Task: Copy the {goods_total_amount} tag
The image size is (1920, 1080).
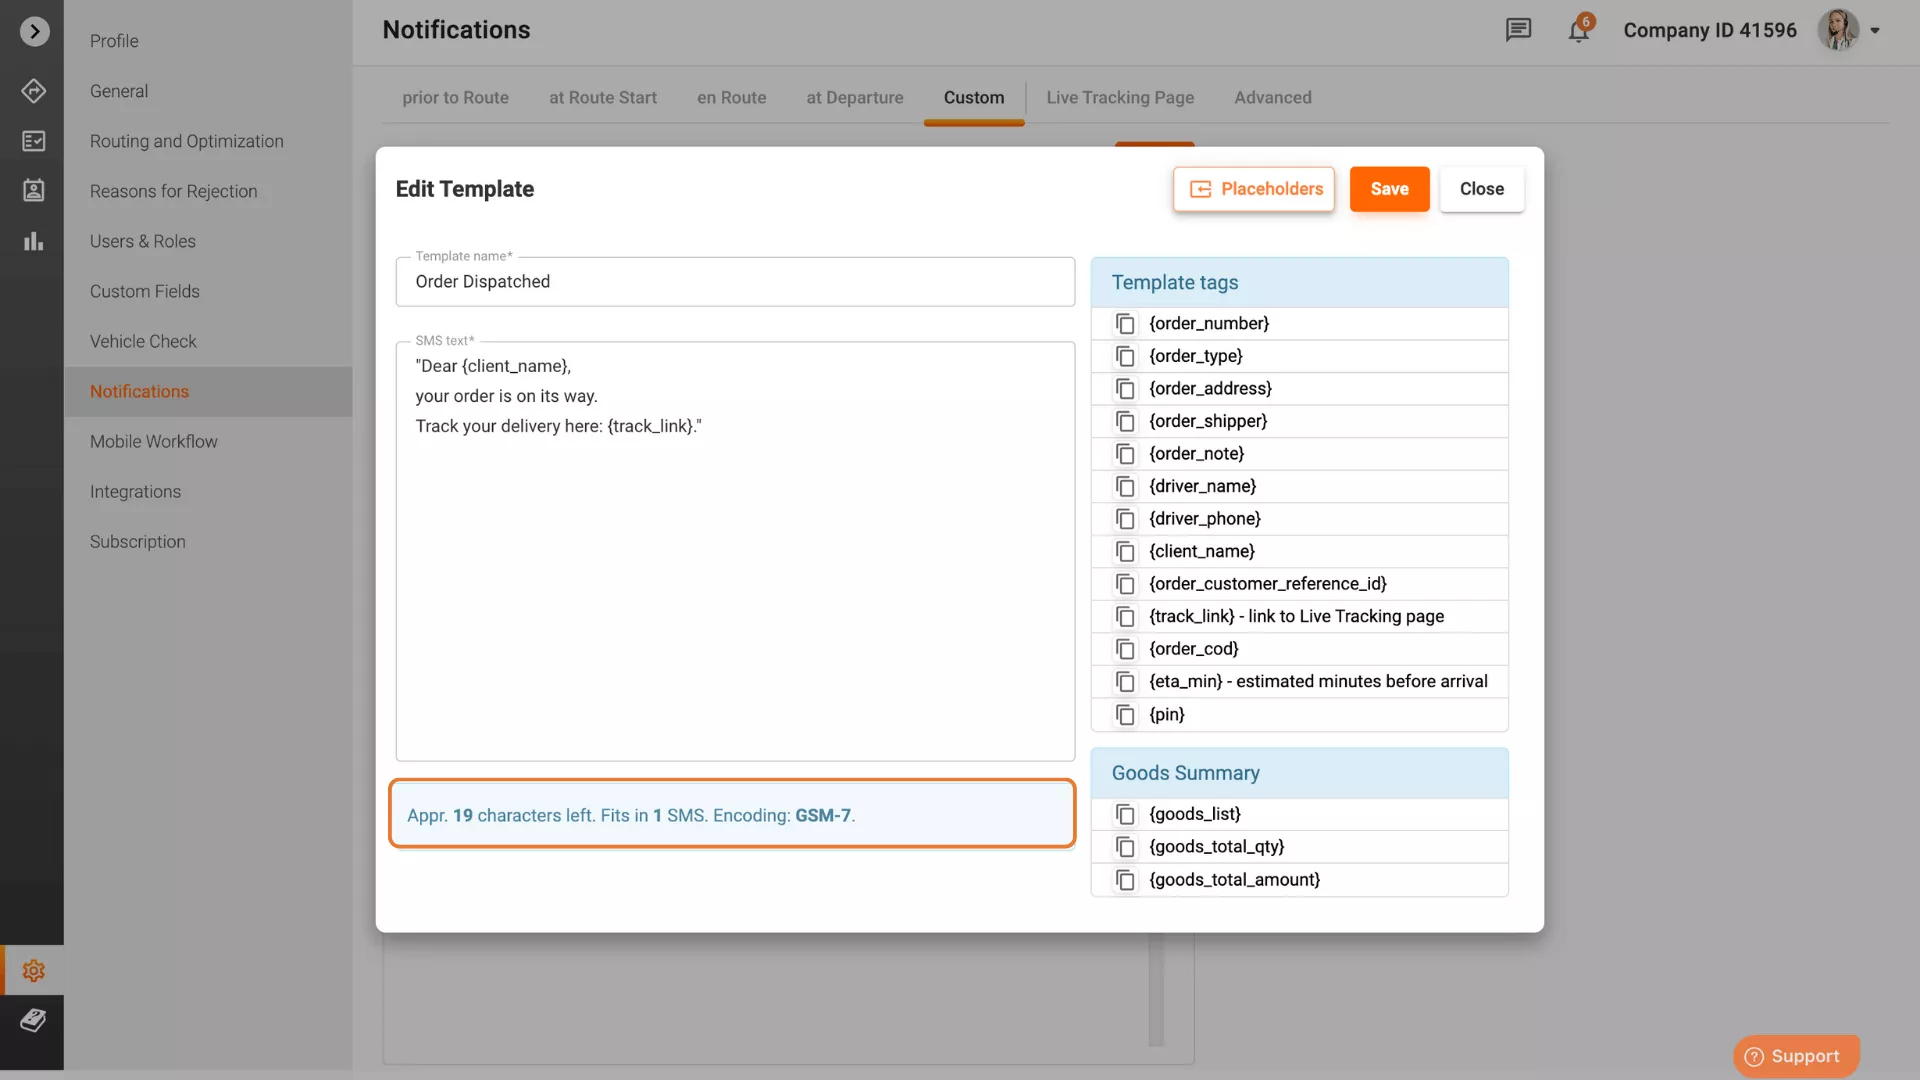Action: point(1125,880)
